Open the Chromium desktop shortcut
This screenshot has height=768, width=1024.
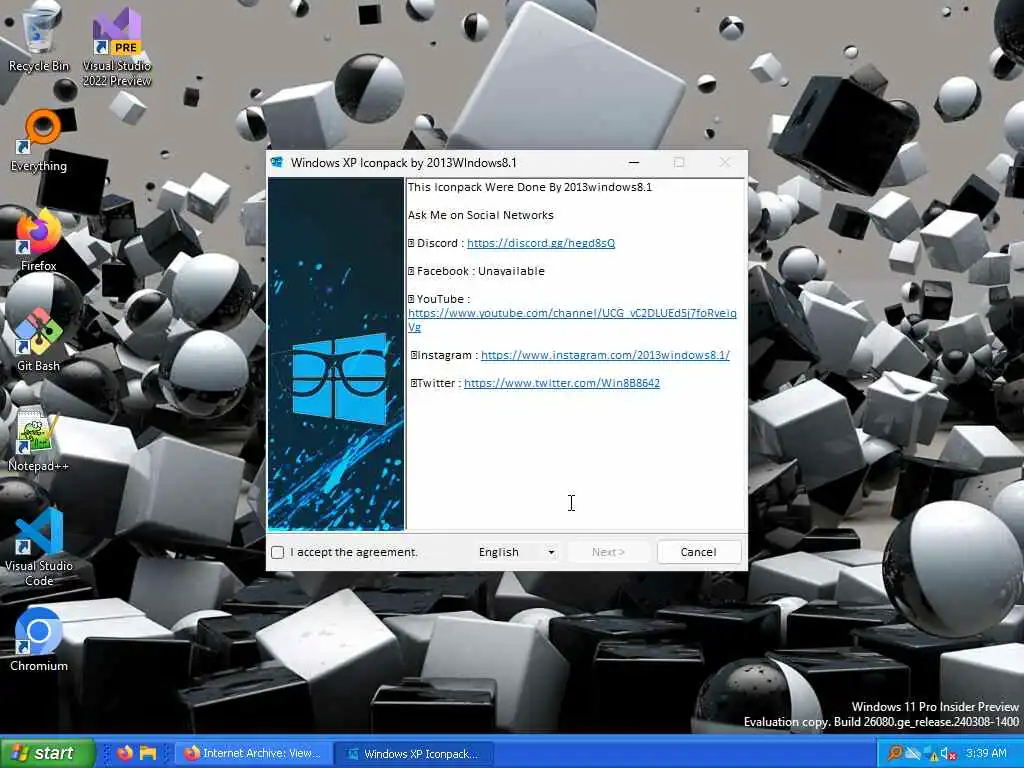coord(39,640)
